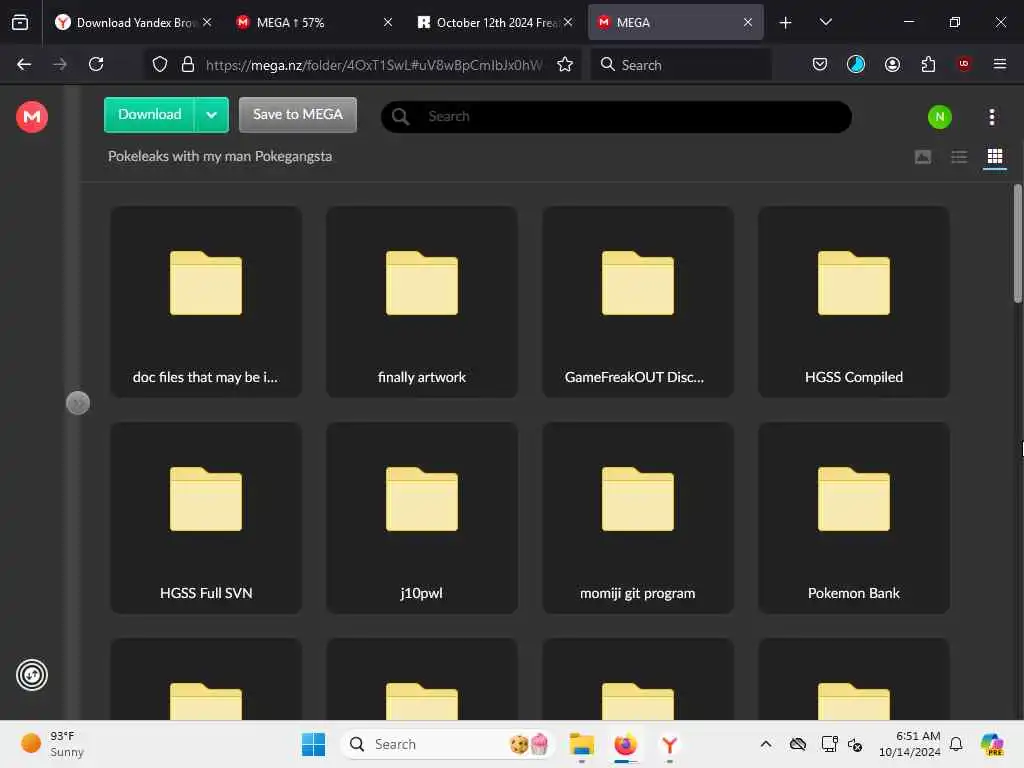Open Firefox application hamburger menu
Viewport: 1024px width, 768px height.
click(999, 64)
